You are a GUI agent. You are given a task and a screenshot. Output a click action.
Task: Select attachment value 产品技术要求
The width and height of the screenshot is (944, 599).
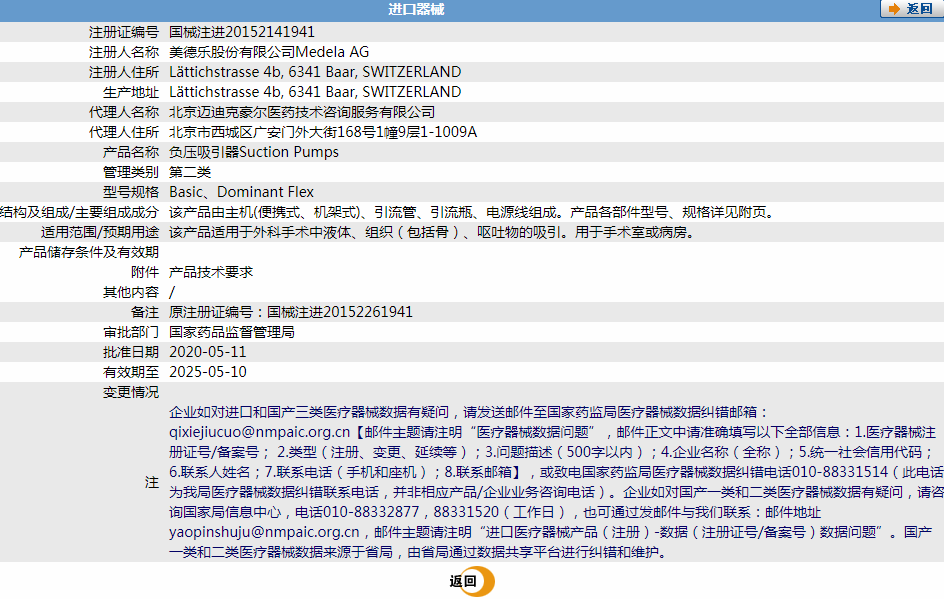click(211, 272)
